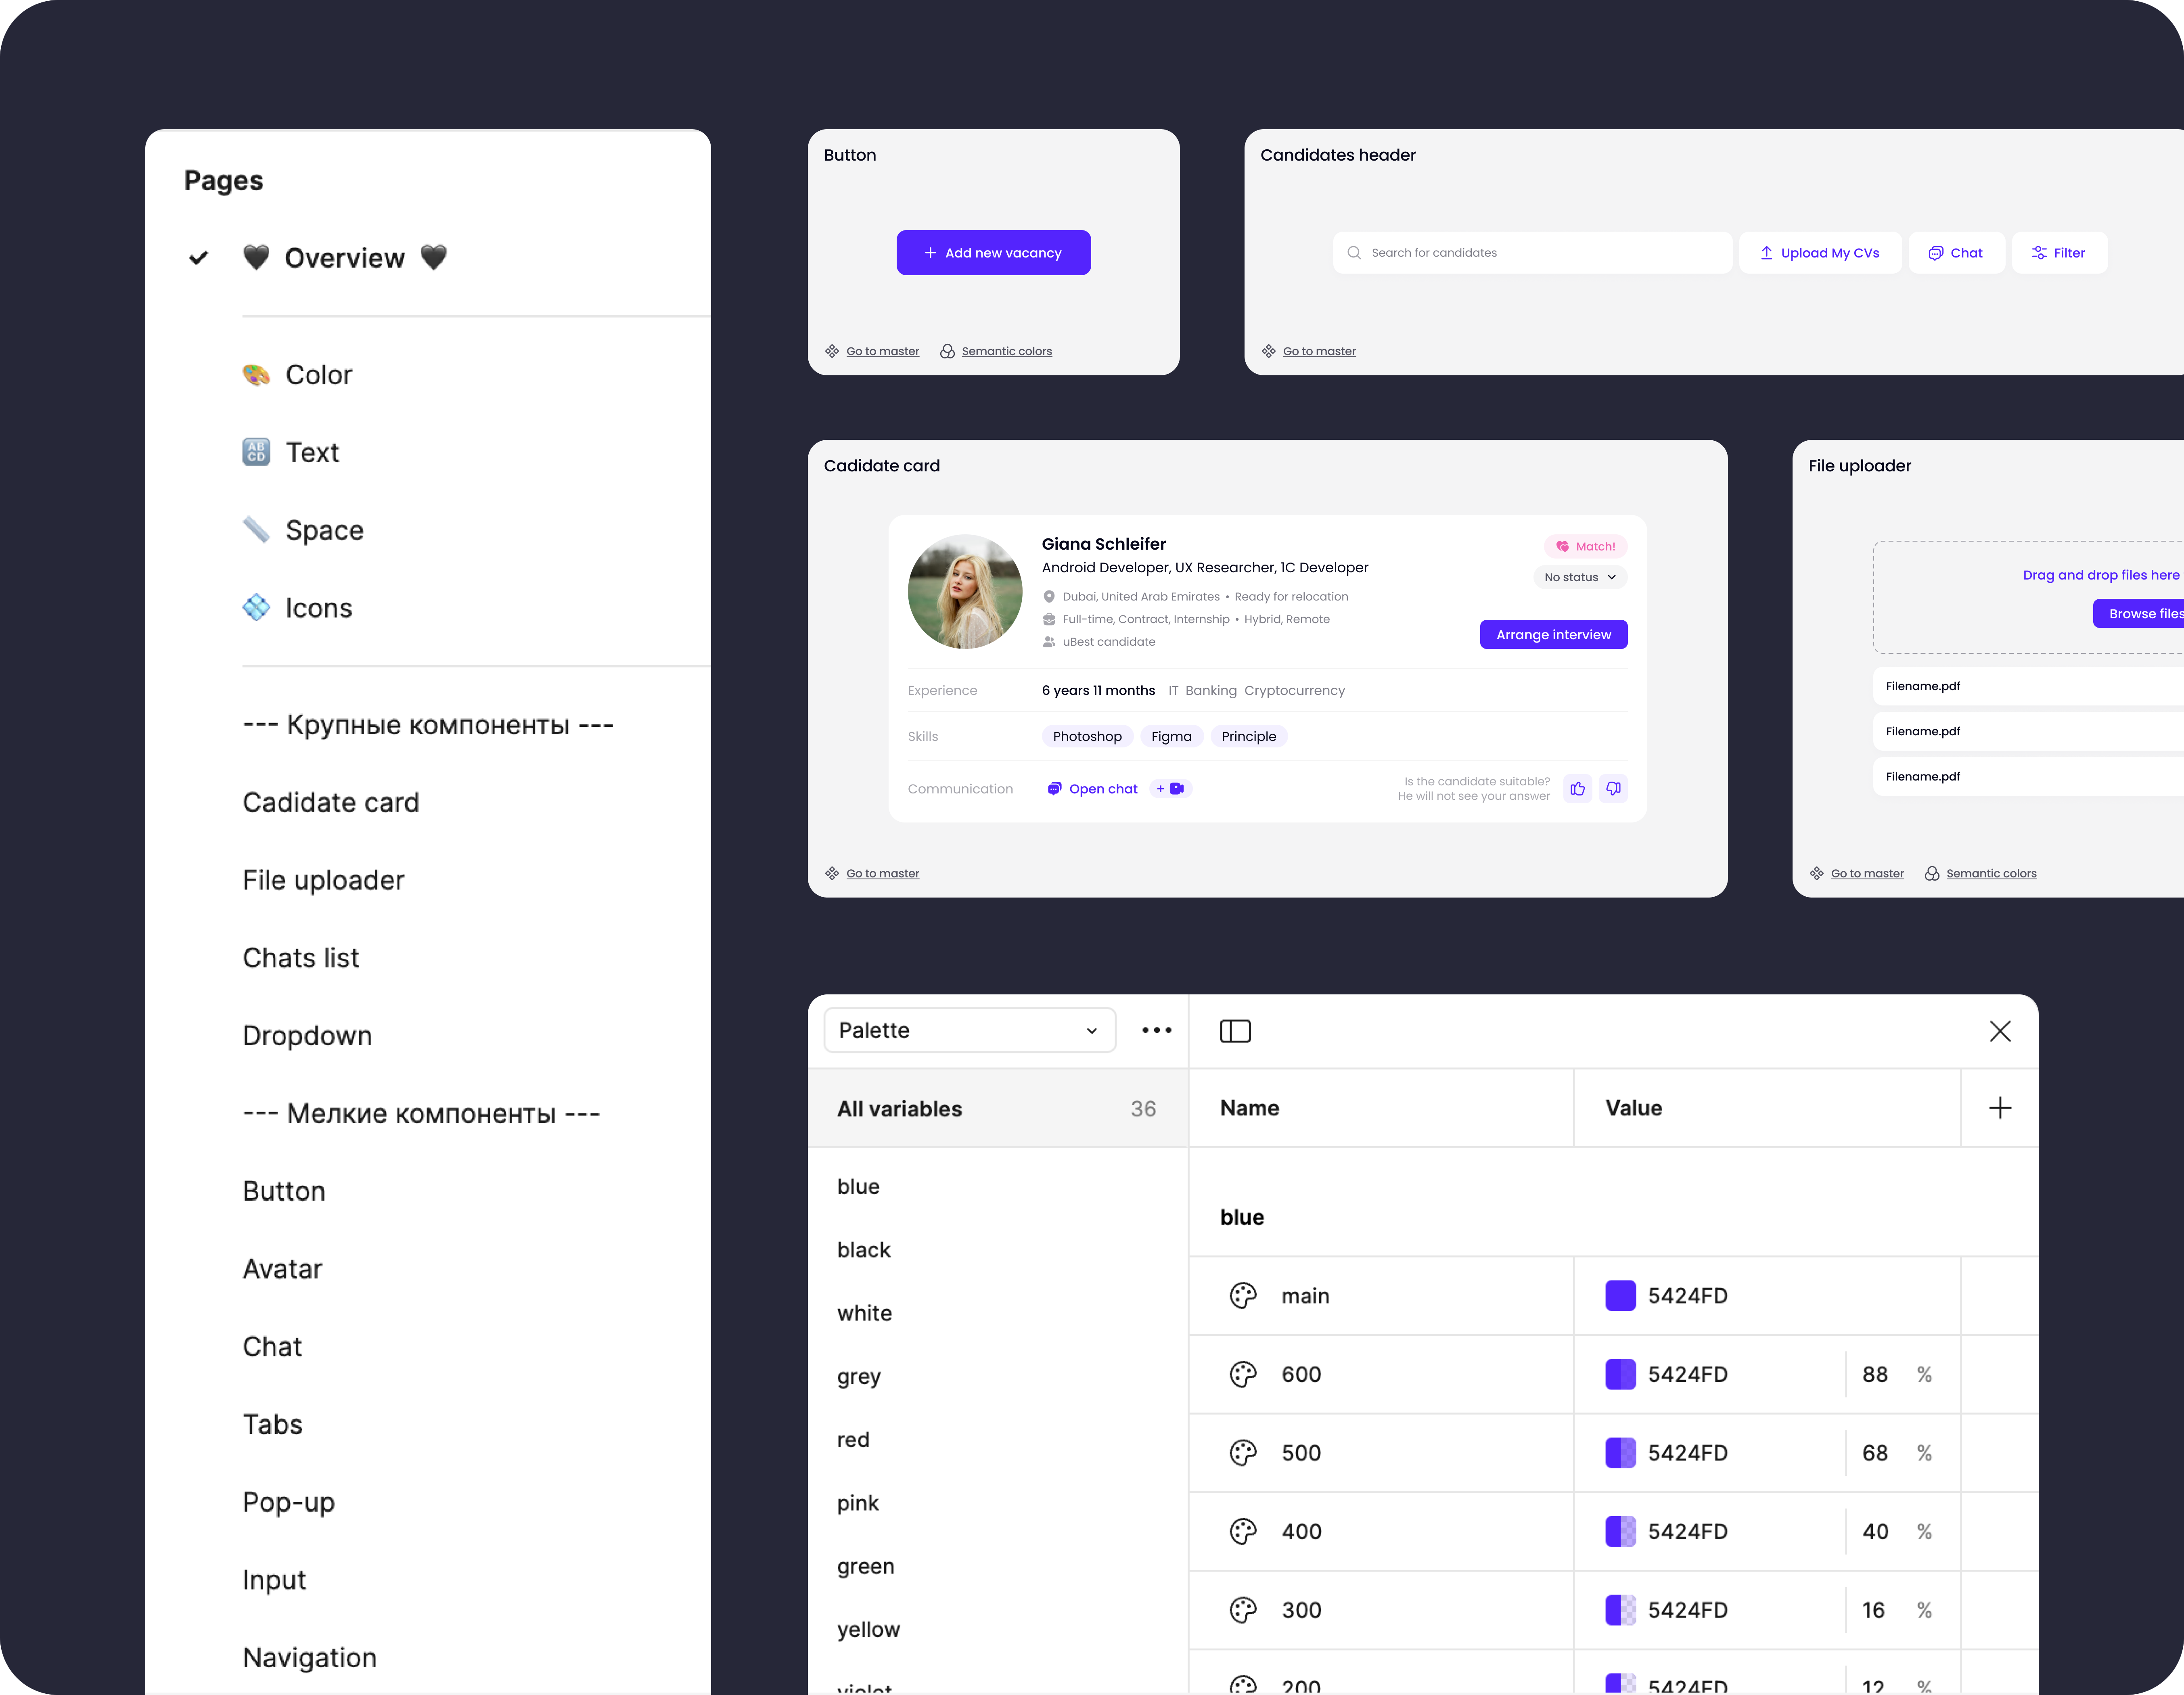
Task: Click the Semantic colors icon in Button card
Action: click(947, 351)
